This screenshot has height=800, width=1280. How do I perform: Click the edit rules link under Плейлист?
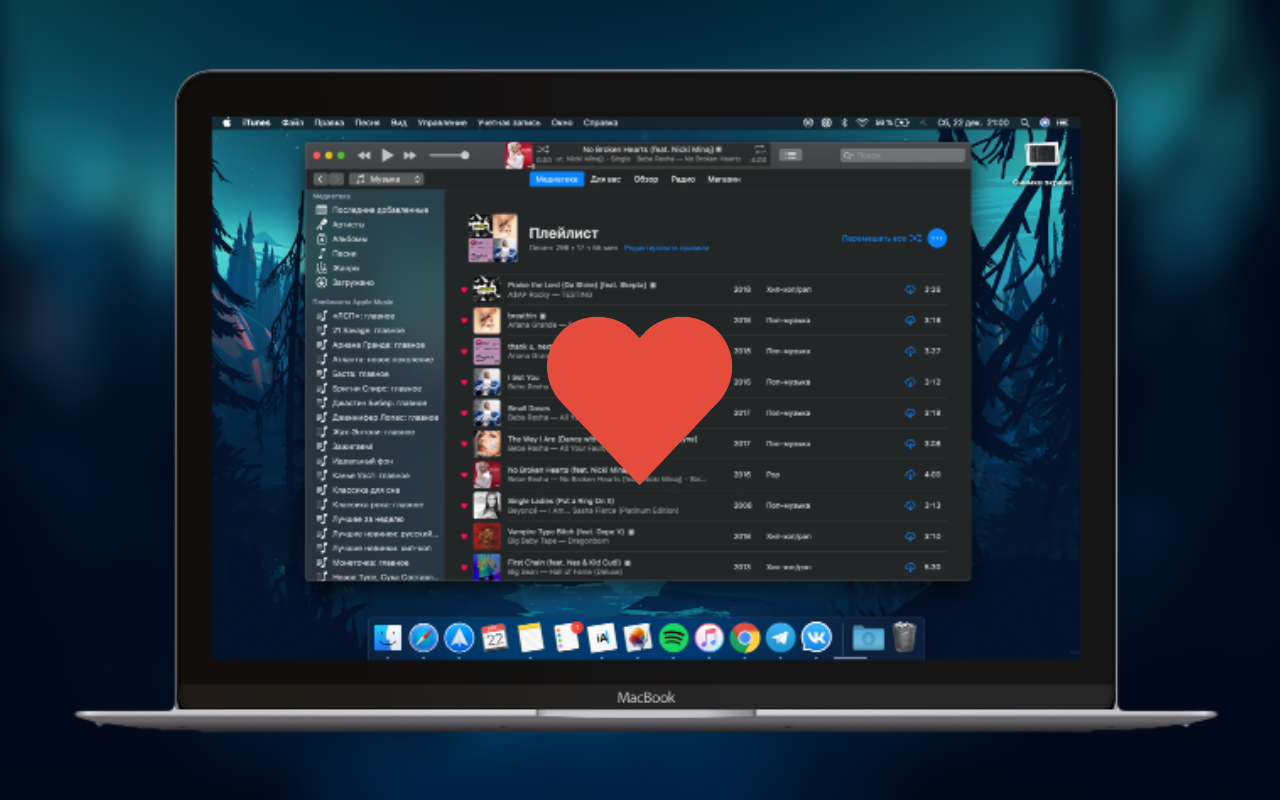pyautogui.click(x=665, y=247)
